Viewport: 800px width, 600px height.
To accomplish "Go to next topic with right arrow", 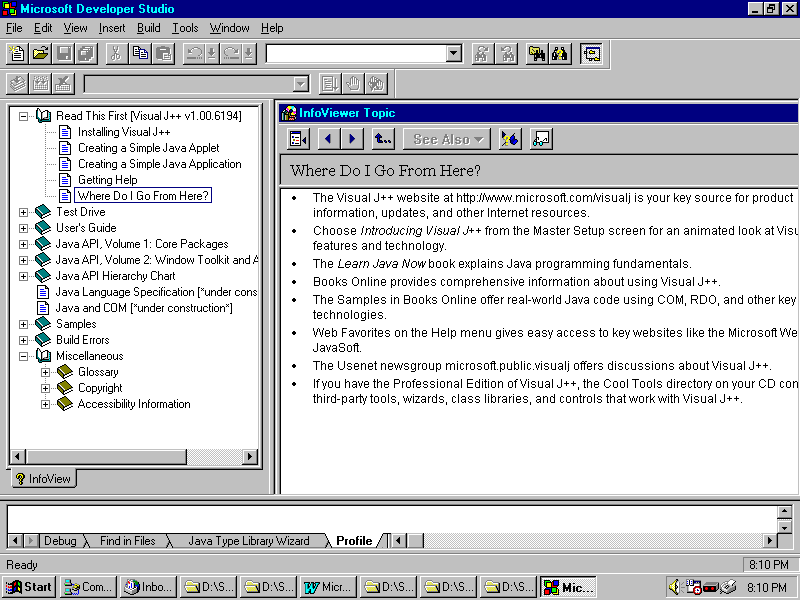I will (x=351, y=139).
